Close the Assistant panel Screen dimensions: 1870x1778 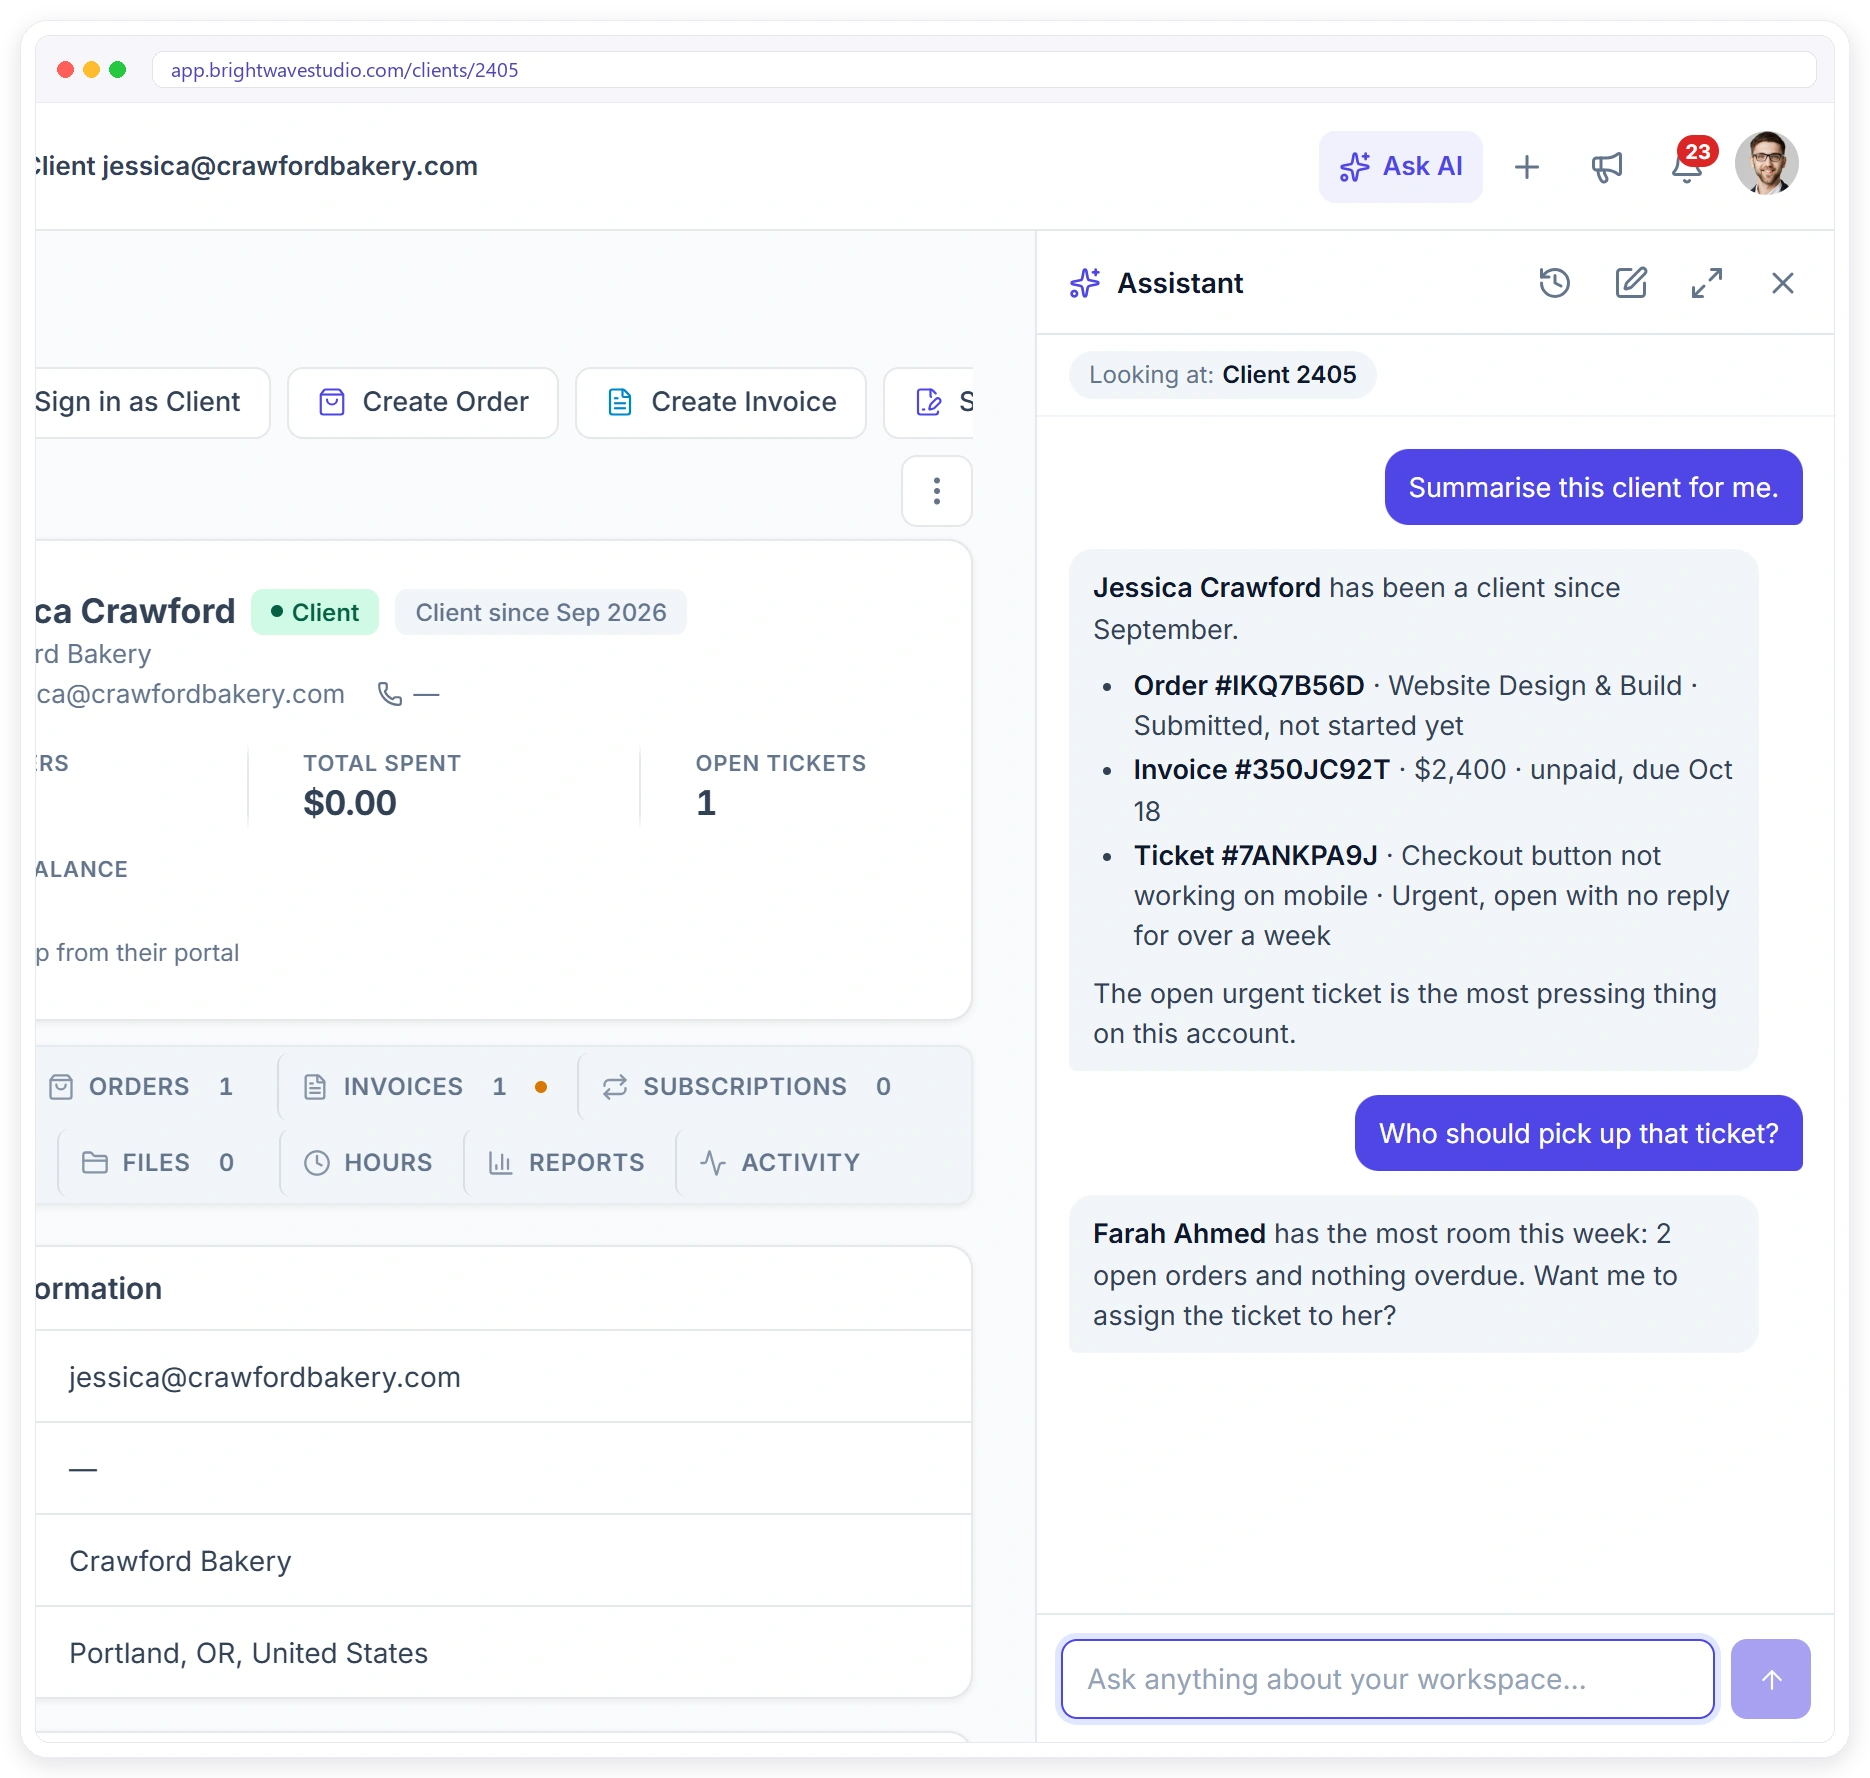1782,283
